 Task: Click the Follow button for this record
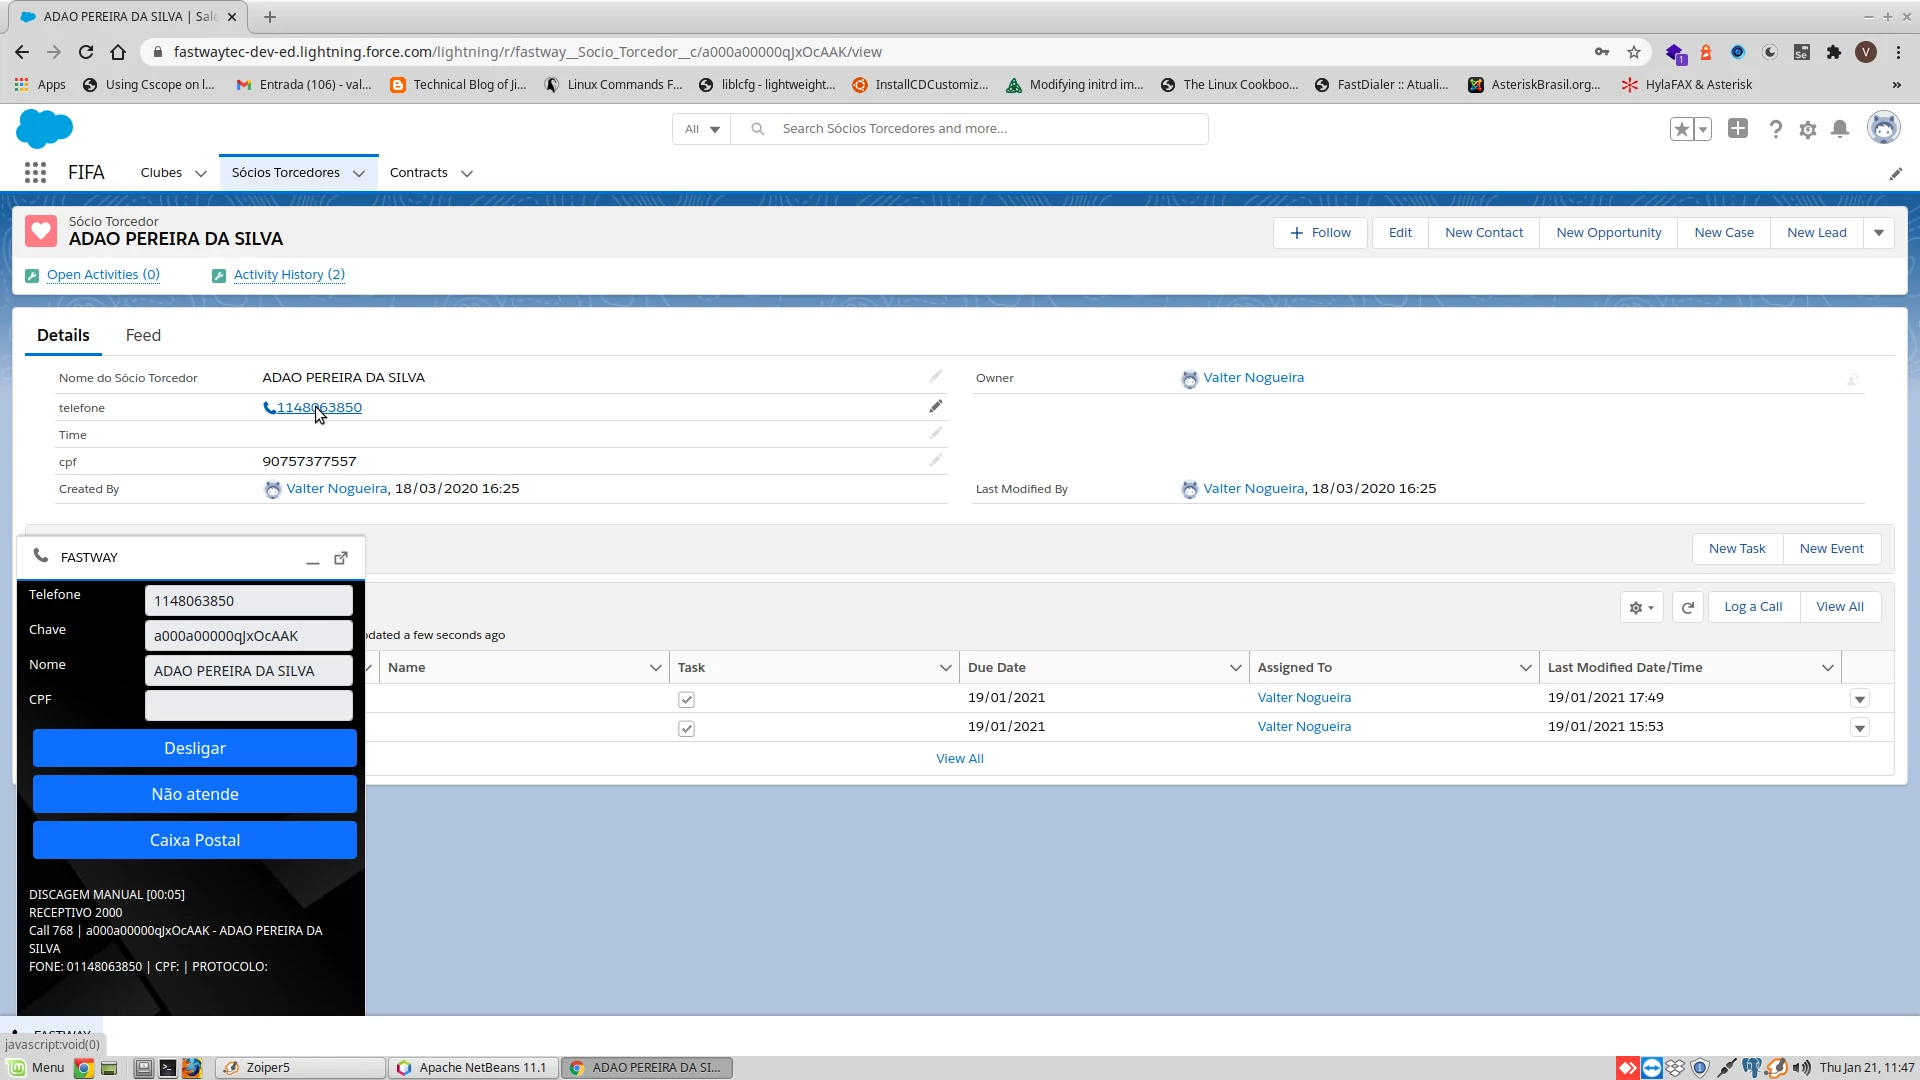(1323, 232)
